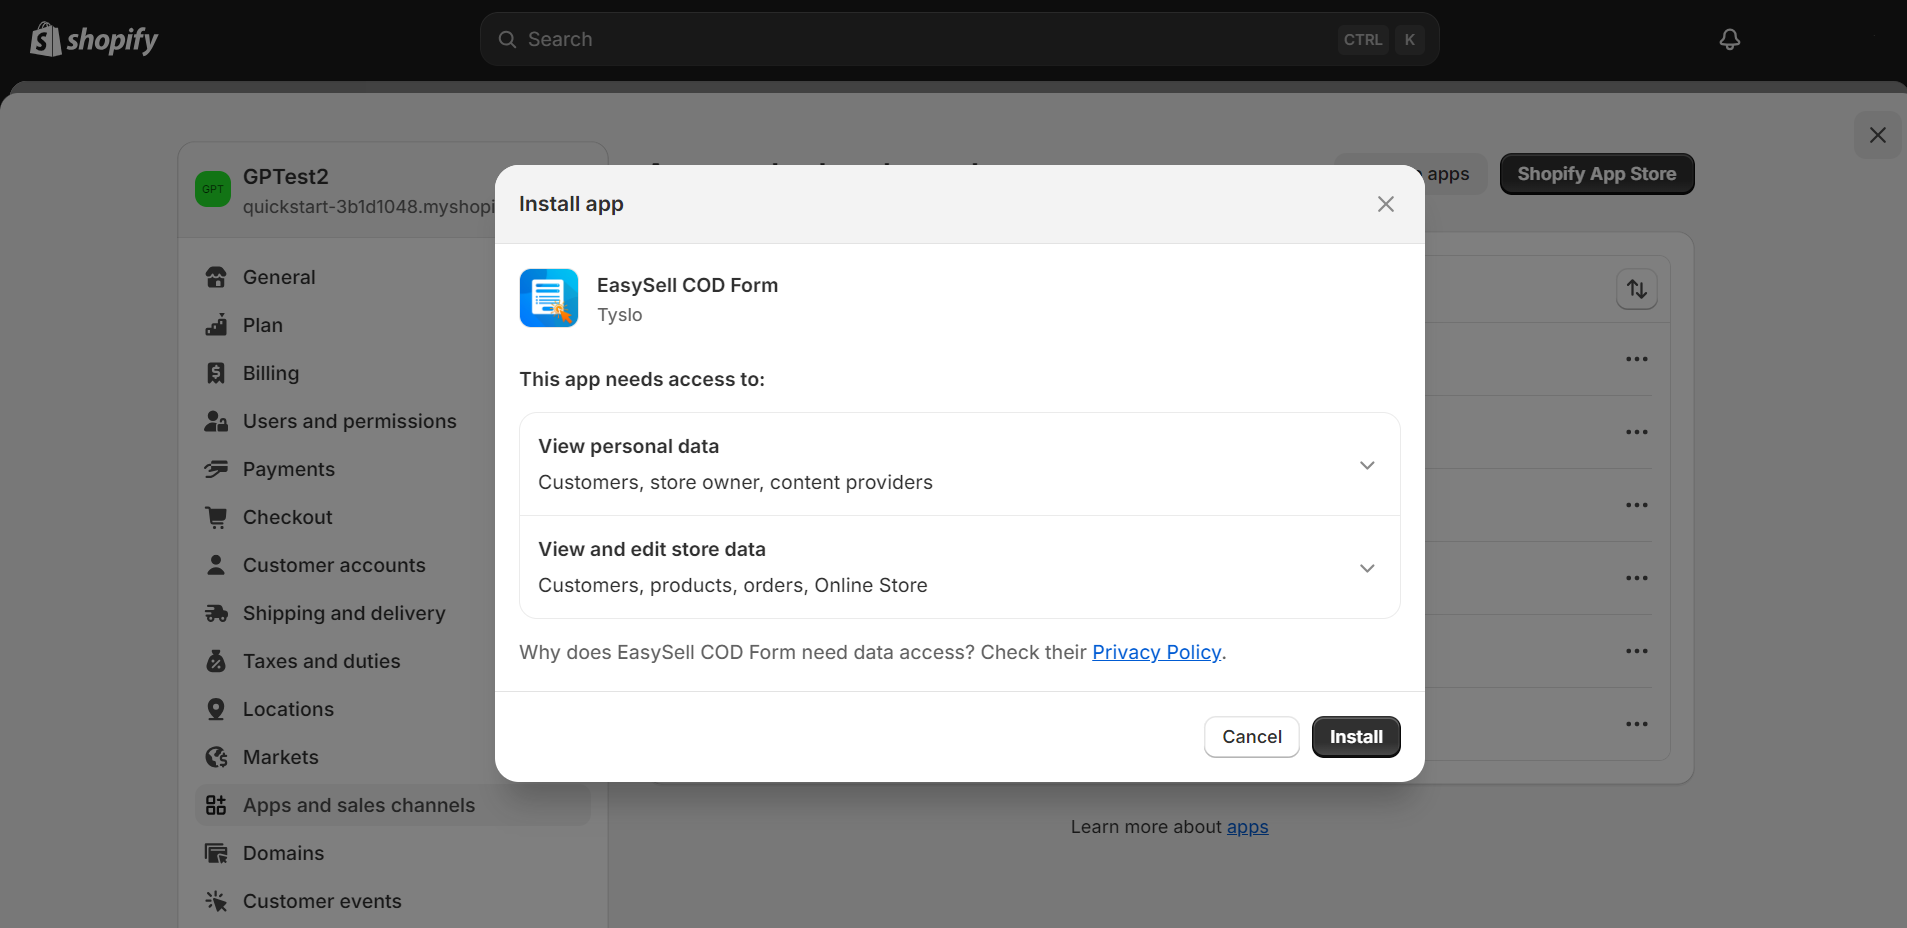Click the EasySell COD Form app icon

click(548, 298)
